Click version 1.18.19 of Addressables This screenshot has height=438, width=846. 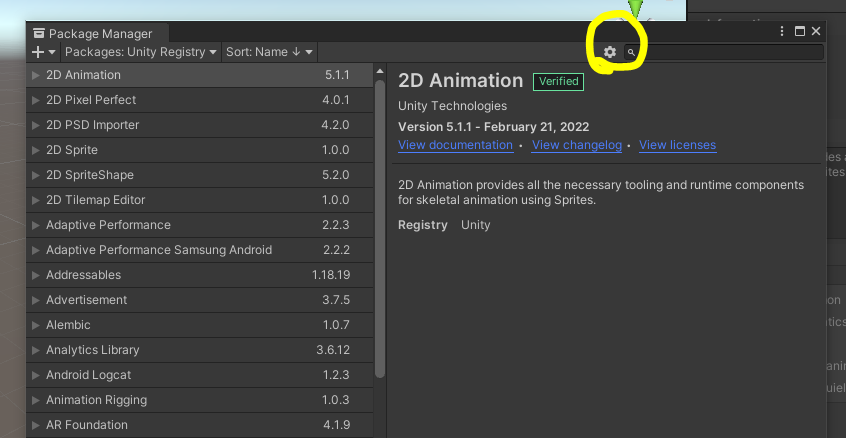click(x=331, y=275)
